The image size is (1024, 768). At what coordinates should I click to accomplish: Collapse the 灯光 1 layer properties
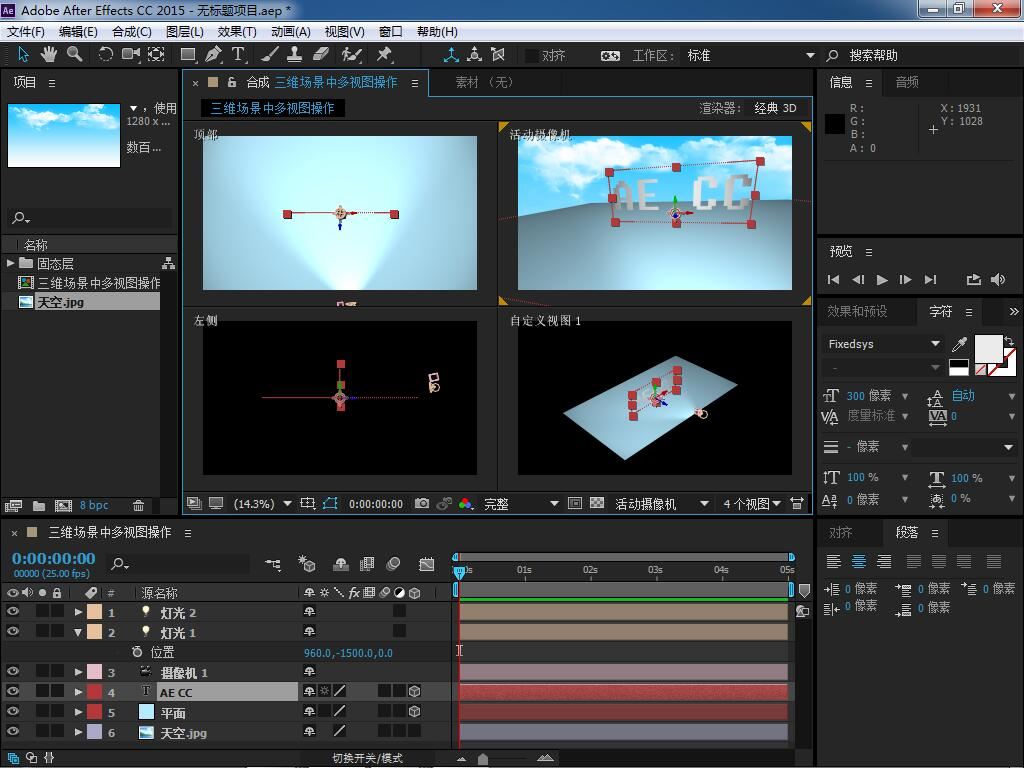(78, 632)
